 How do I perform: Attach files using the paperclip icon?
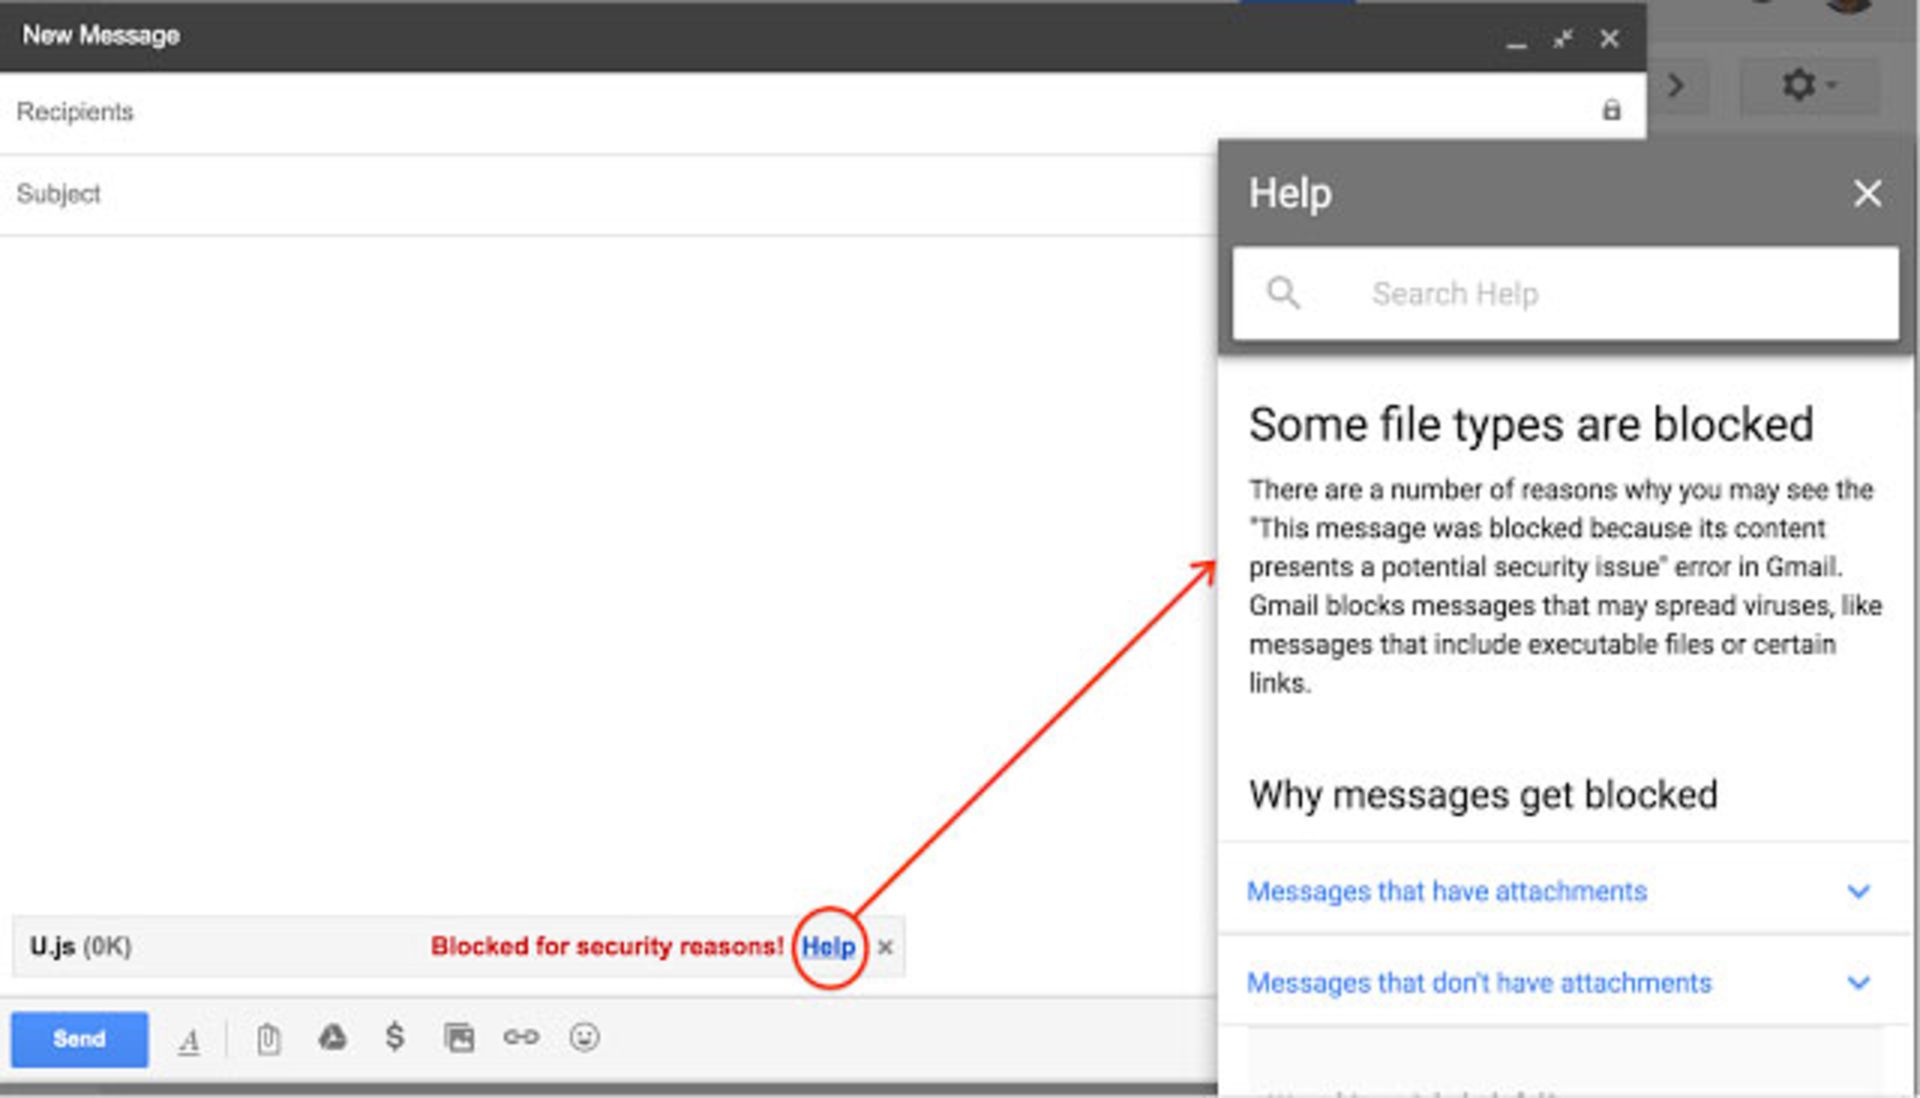268,1039
